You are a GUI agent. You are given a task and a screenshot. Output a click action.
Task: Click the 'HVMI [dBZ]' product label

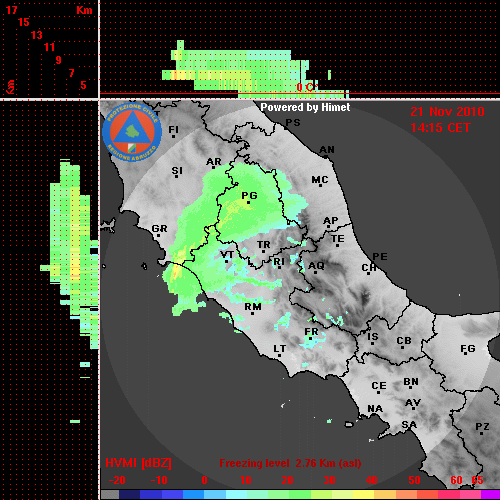[x=138, y=463]
